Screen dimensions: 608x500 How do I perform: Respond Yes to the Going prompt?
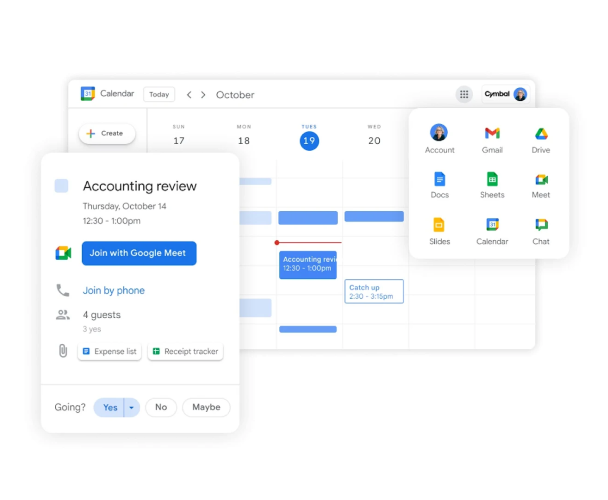(x=109, y=407)
